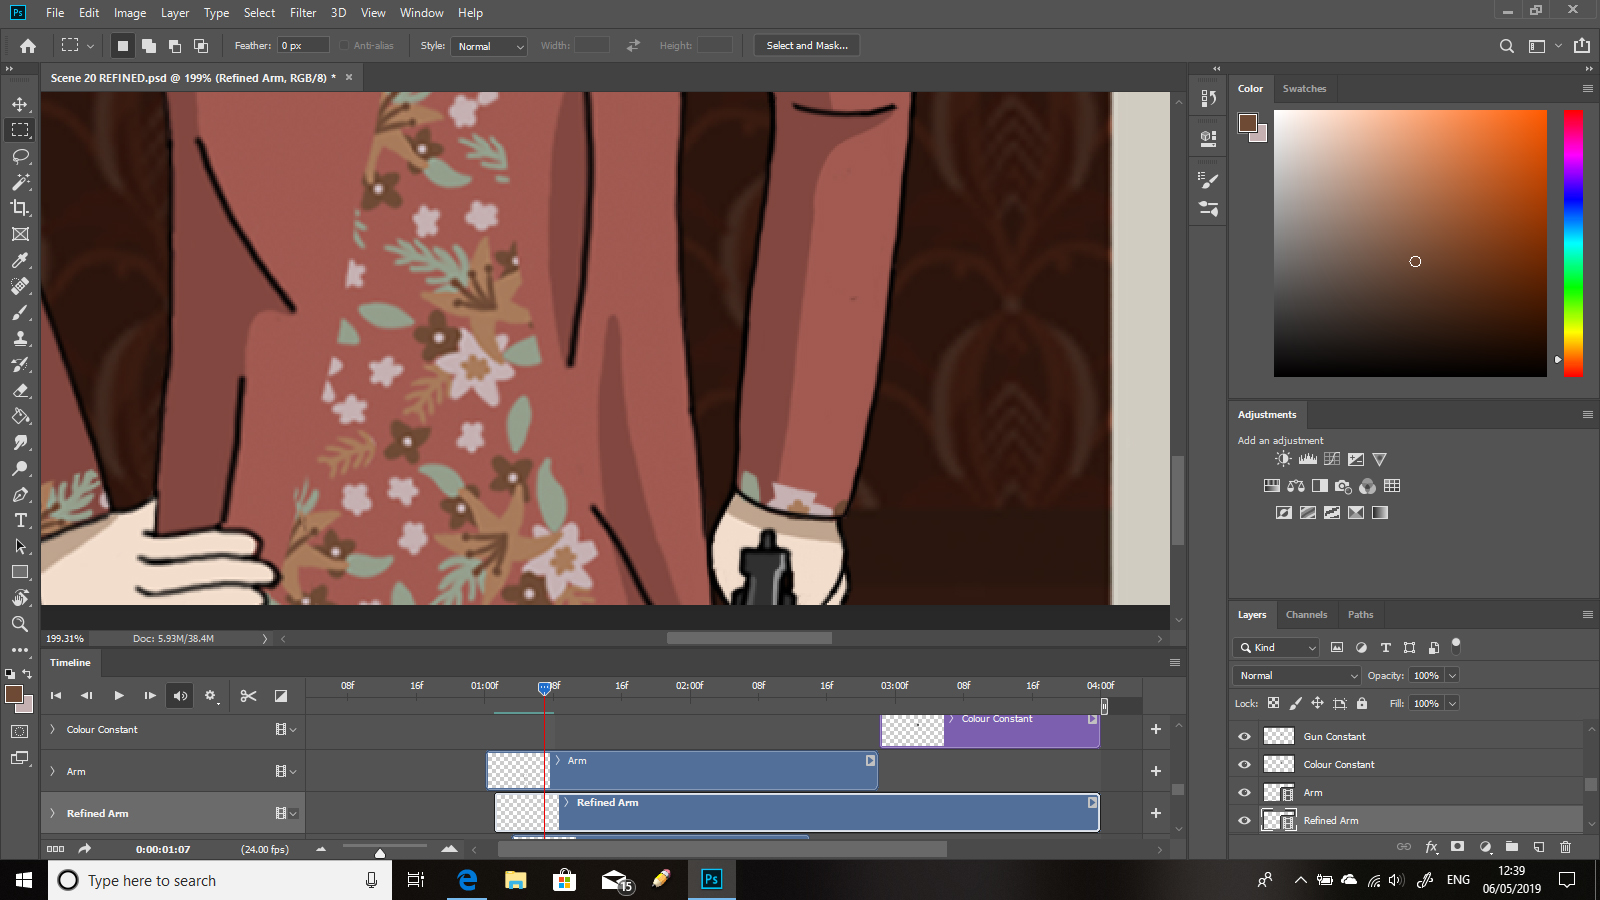Switch to the Channels tab
This screenshot has height=900, width=1600.
1306,615
